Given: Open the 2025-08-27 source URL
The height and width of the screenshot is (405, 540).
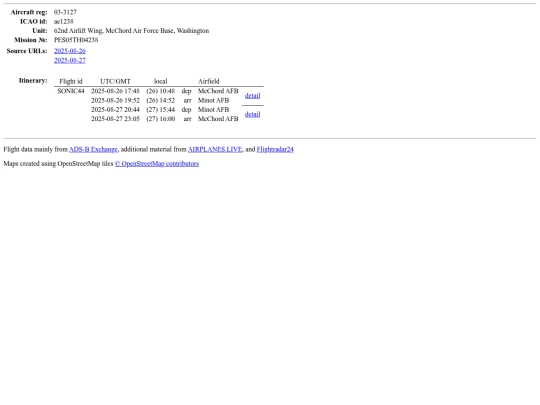Looking at the screenshot, I should [70, 60].
